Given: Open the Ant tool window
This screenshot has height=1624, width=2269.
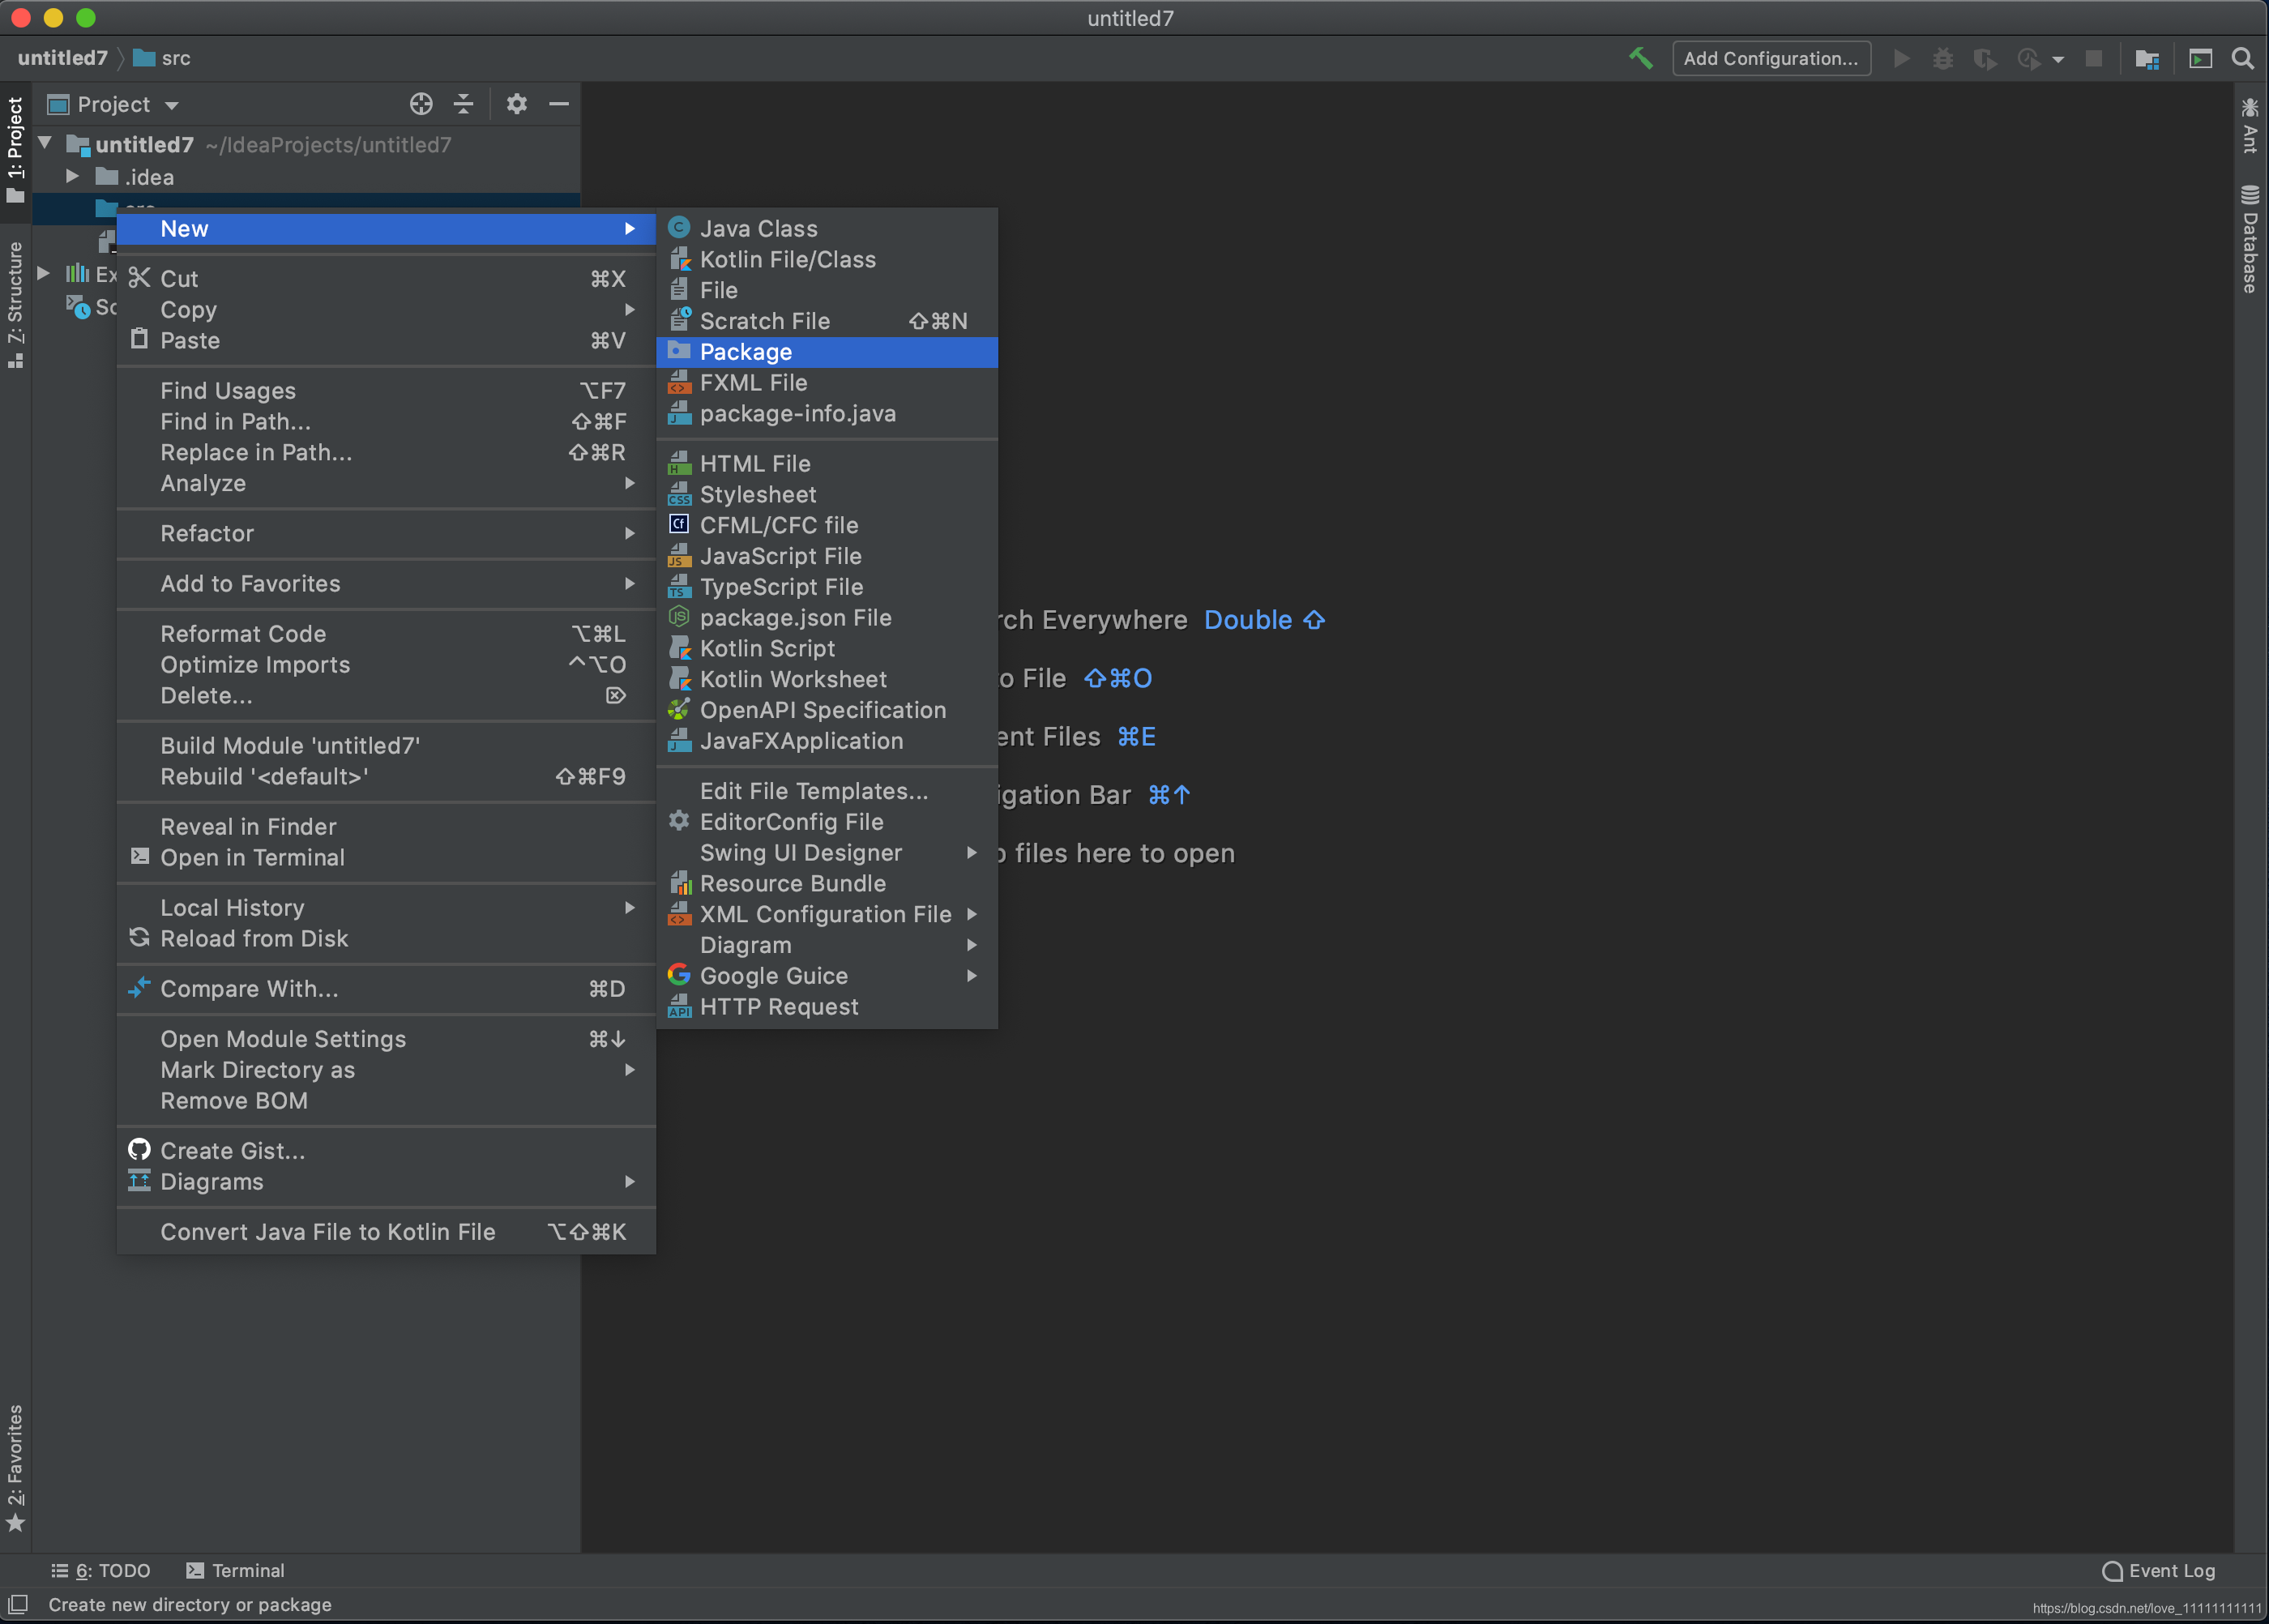Looking at the screenshot, I should (x=2250, y=125).
